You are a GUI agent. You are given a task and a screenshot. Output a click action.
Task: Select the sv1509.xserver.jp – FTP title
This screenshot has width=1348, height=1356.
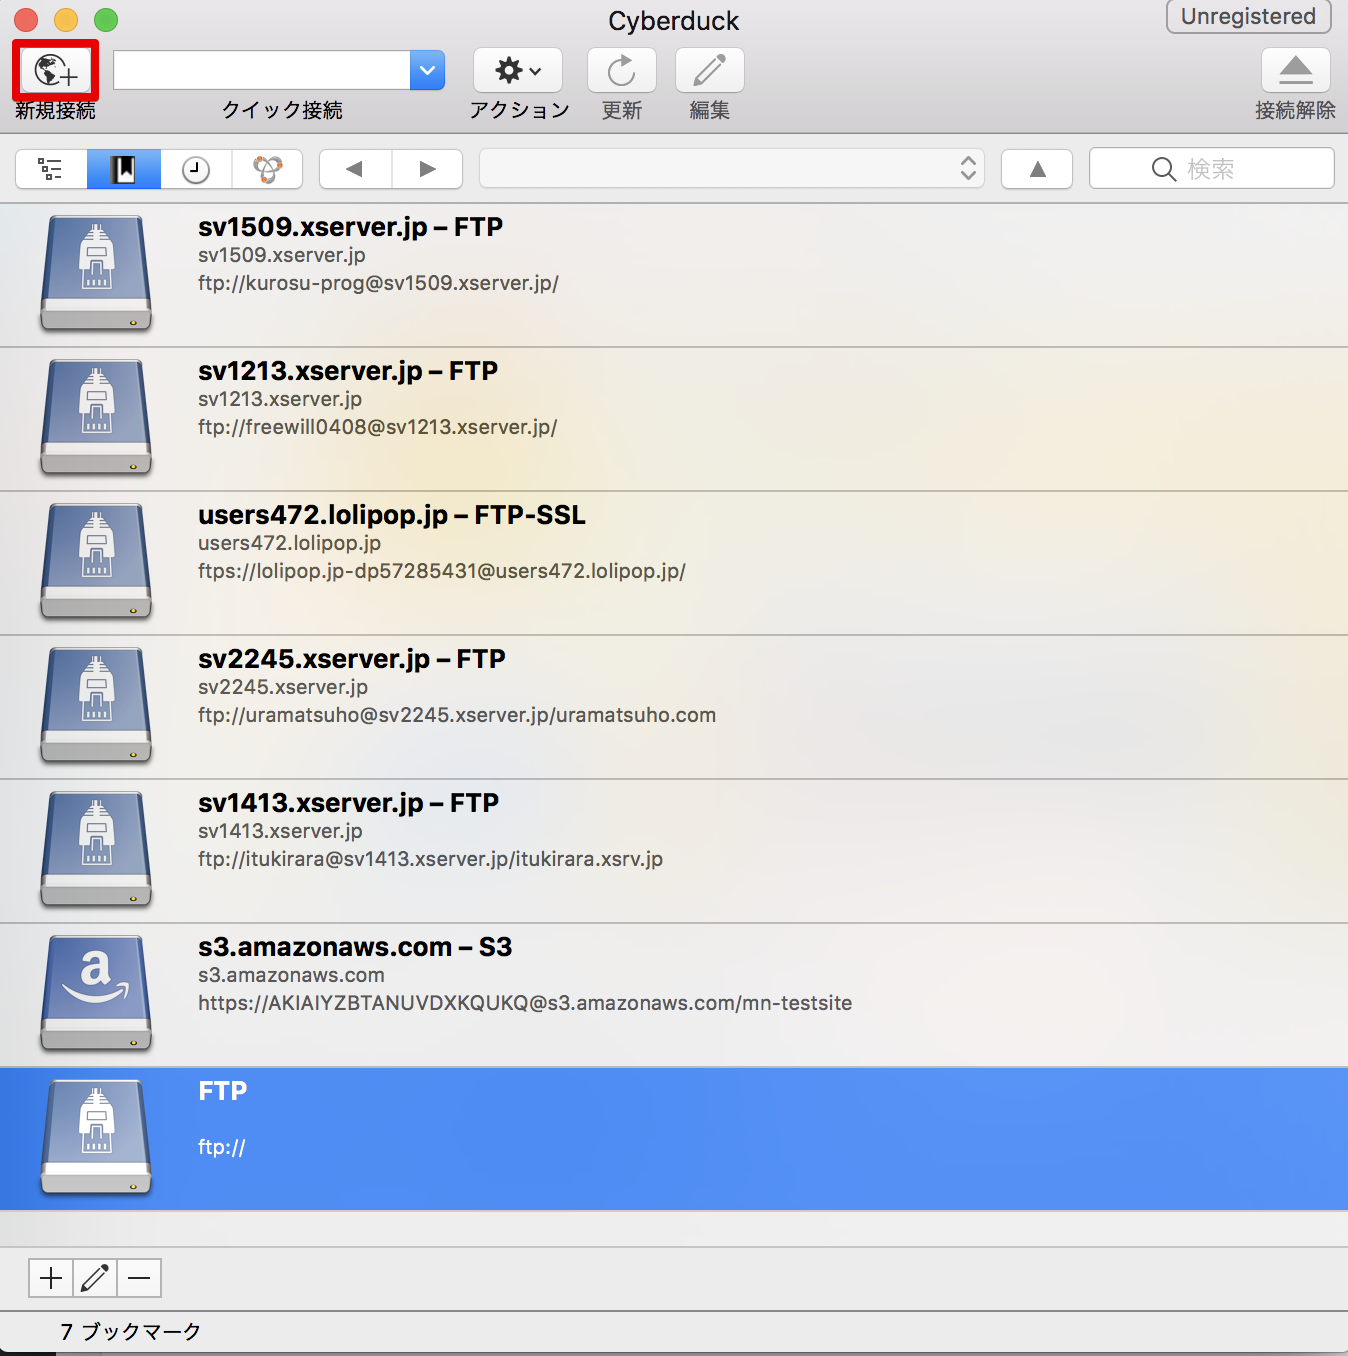(350, 227)
